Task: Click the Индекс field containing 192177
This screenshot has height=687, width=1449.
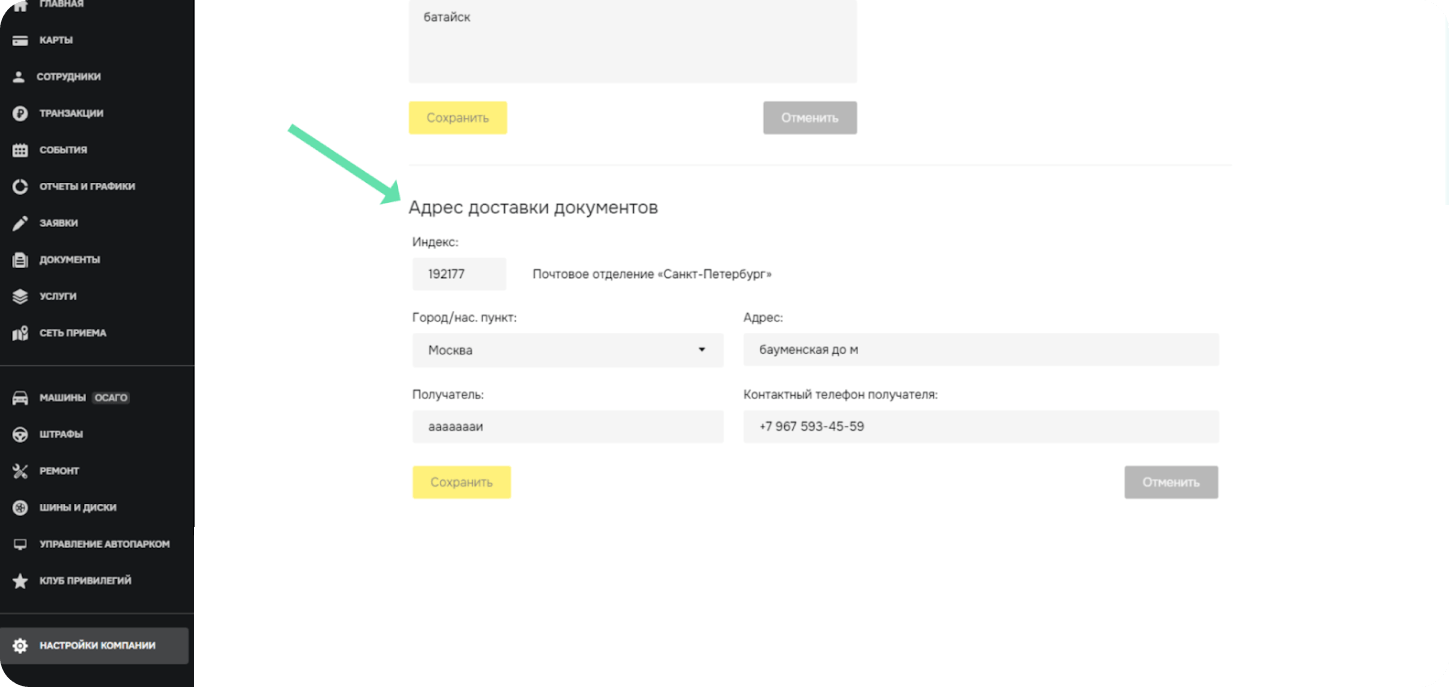Action: click(x=459, y=274)
